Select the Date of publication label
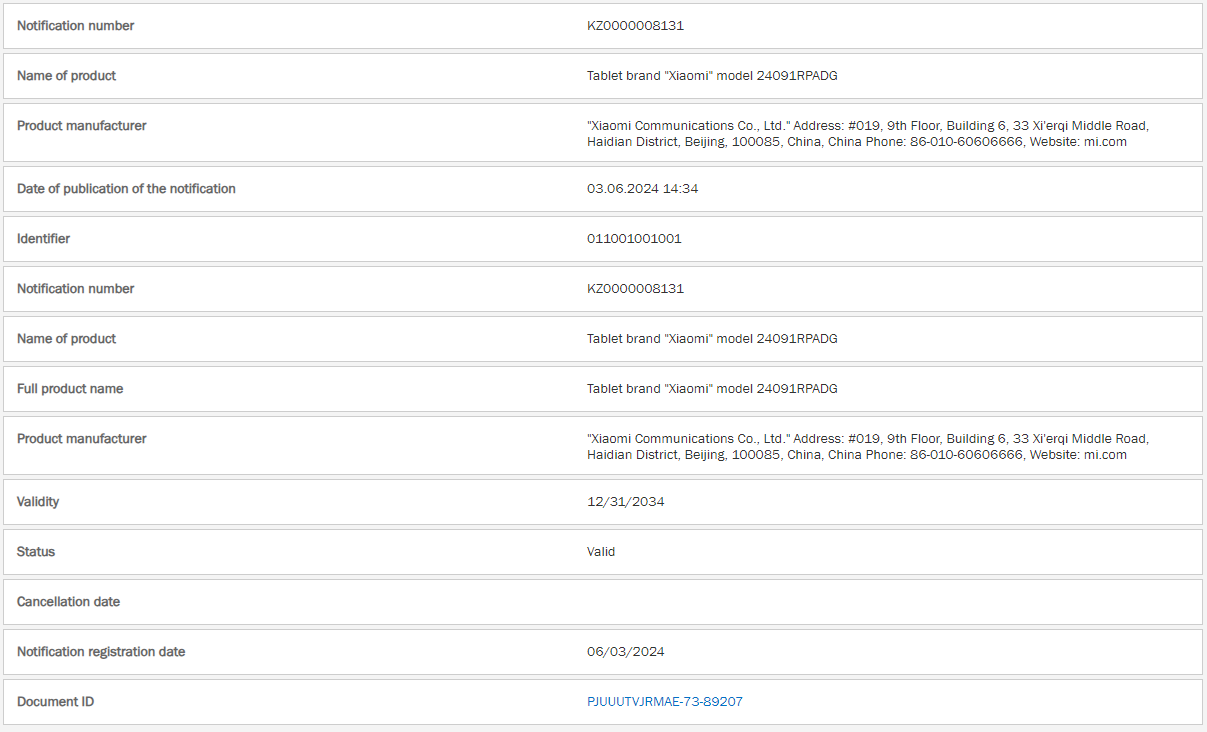Viewport: 1207px width, 732px height. [126, 189]
